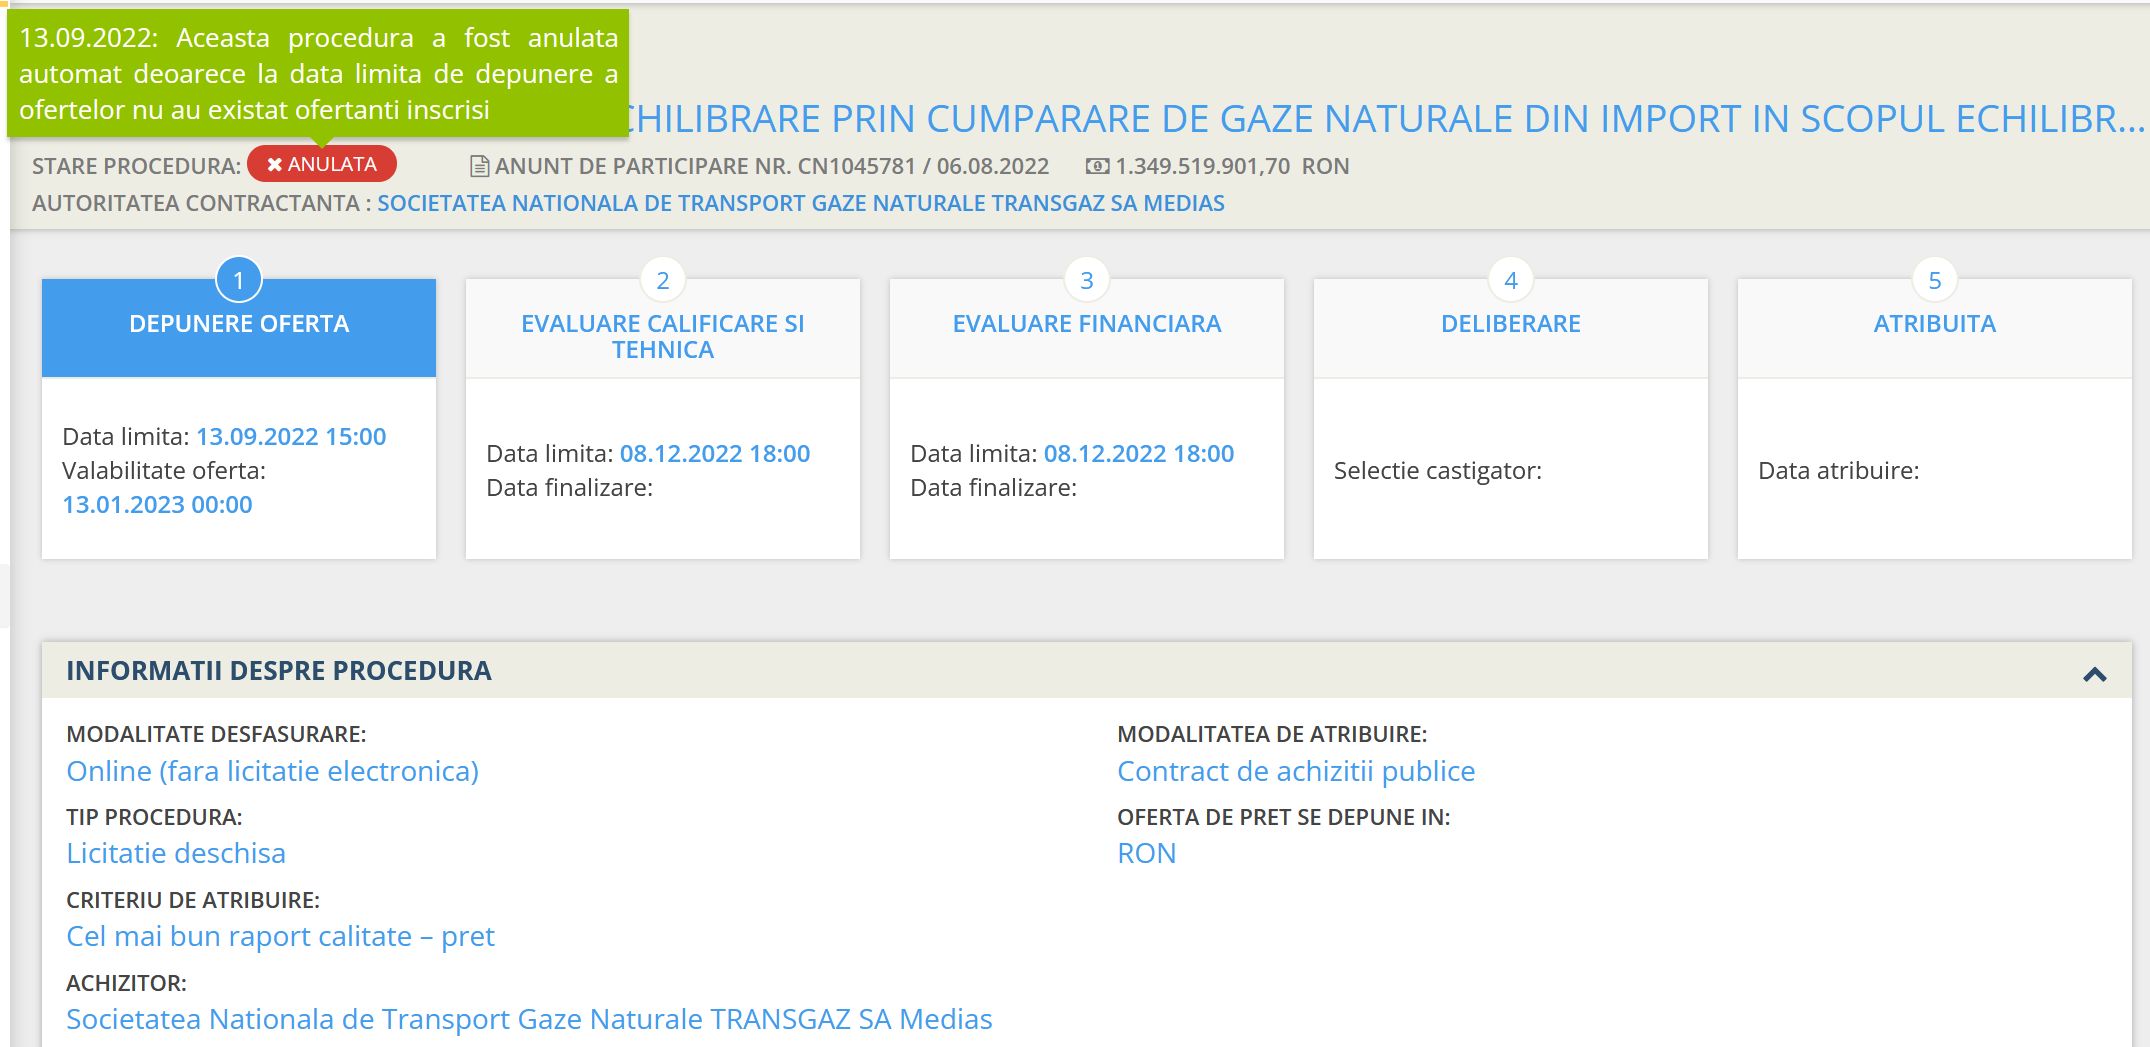Click the green cancellation notice tooltip
2150x1047 pixels.
pyautogui.click(x=318, y=73)
